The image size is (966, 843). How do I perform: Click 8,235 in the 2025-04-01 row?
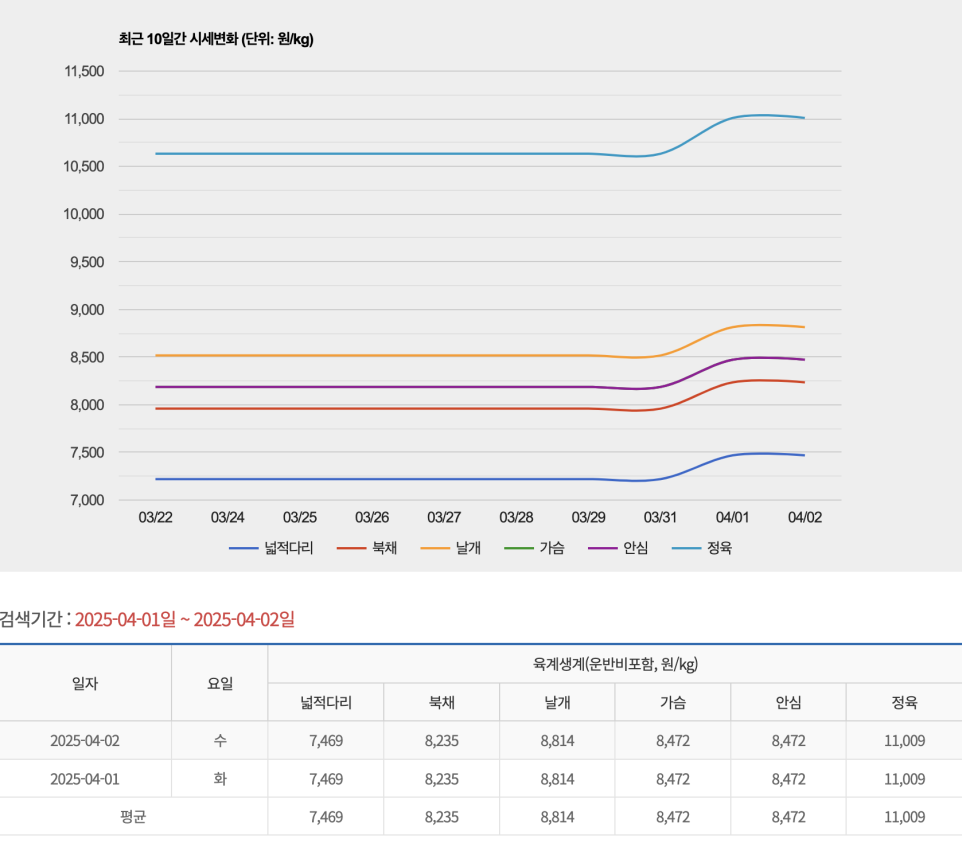click(x=442, y=780)
